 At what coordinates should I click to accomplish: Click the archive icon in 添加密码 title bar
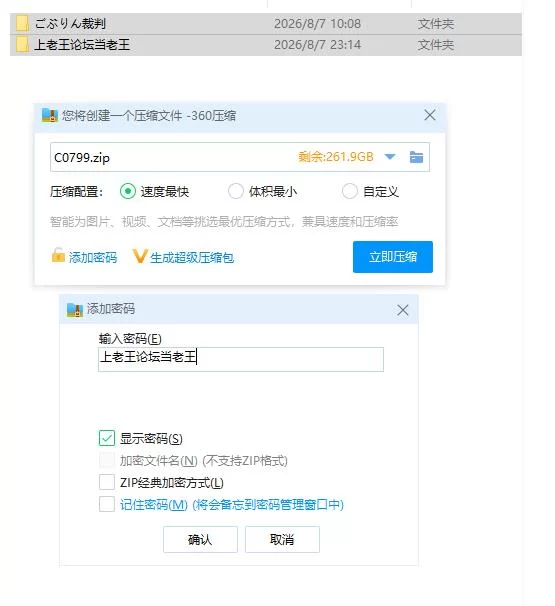[x=75, y=310]
